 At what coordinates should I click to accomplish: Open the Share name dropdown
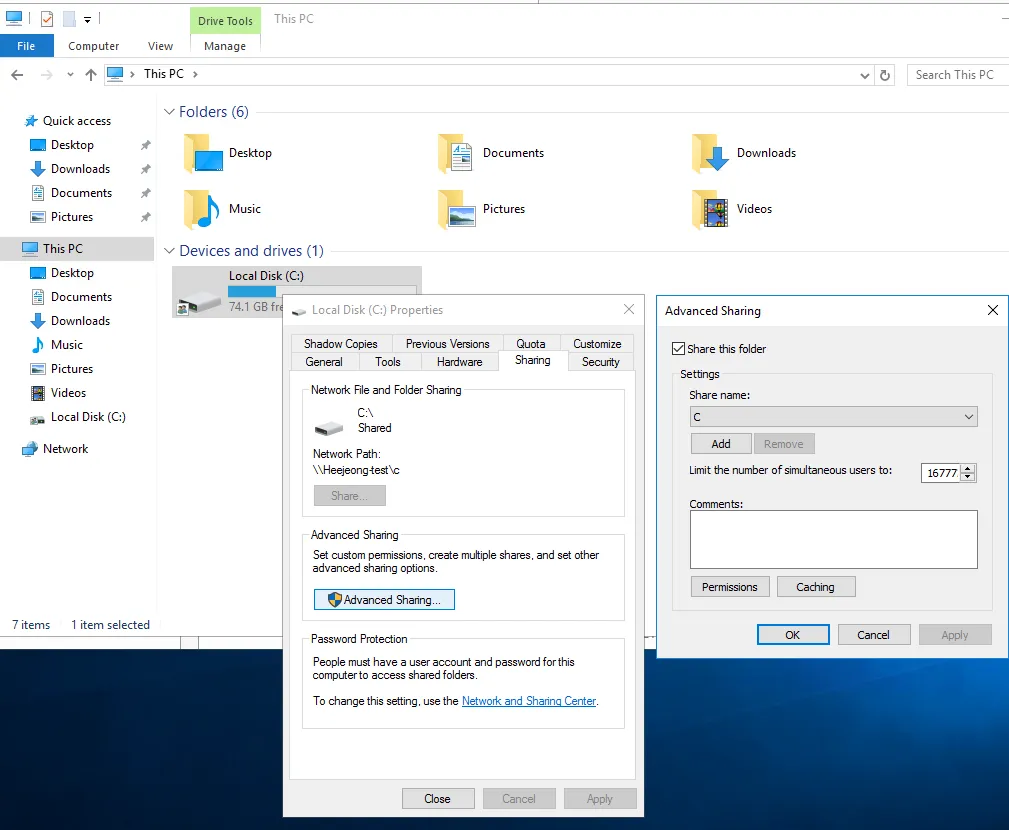click(833, 417)
